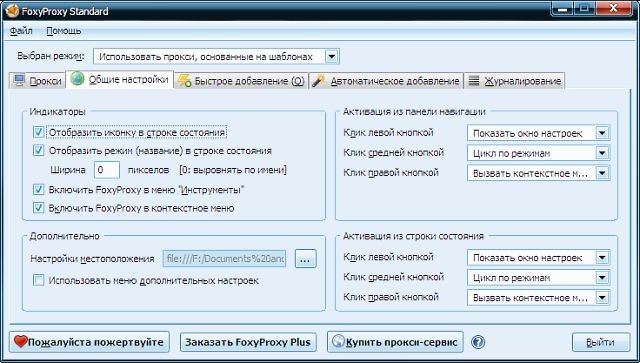Uncheck Включить FoxyProxy в меню Инструменты
Screen dimensions: 640x363
[x=38, y=189]
